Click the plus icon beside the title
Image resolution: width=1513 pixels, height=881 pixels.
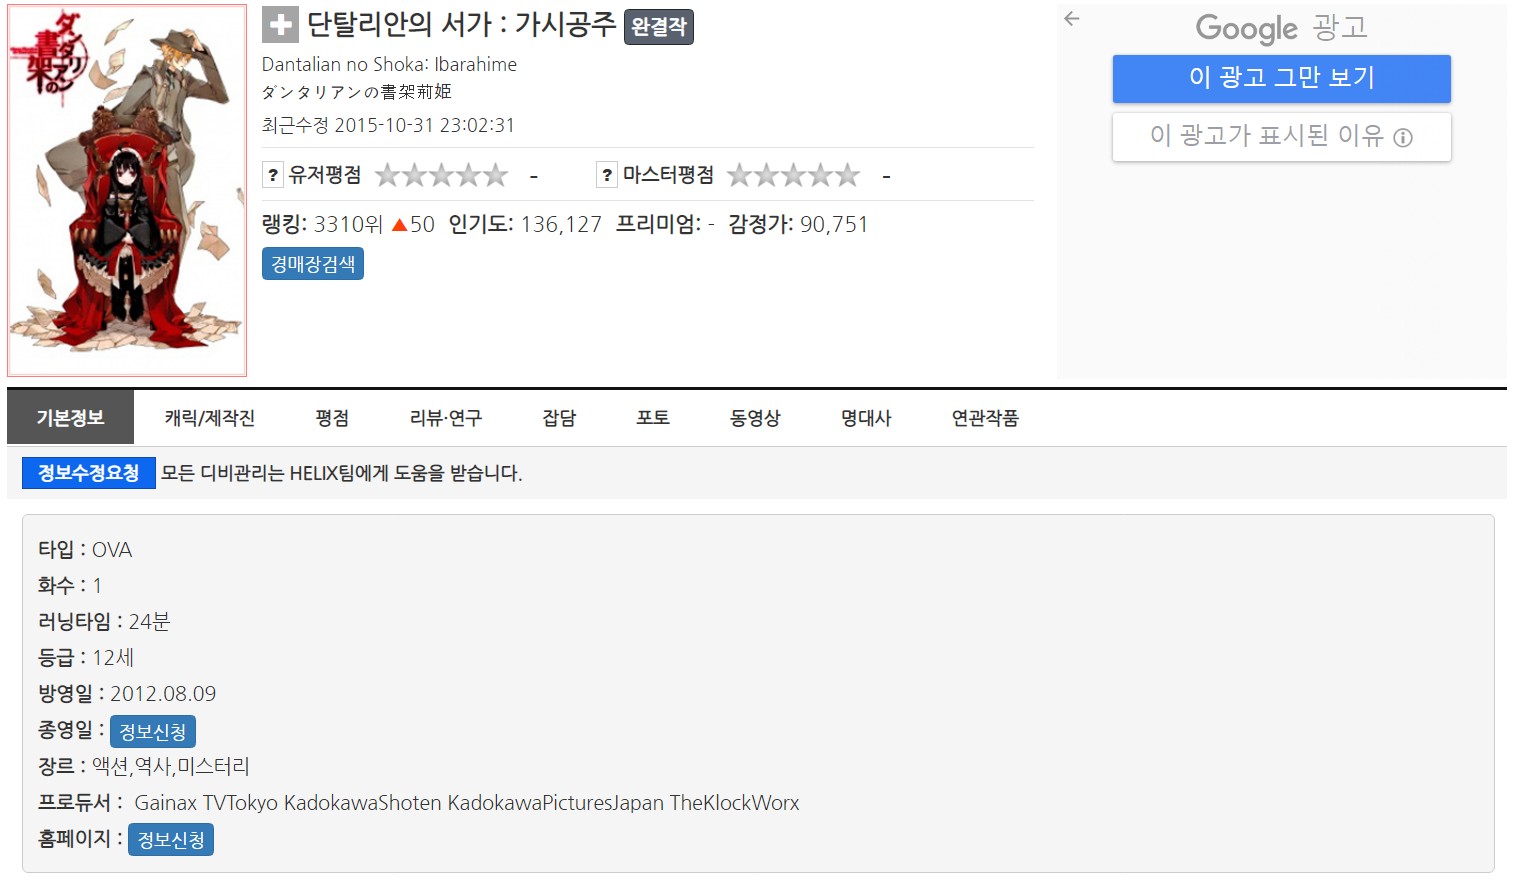click(280, 25)
